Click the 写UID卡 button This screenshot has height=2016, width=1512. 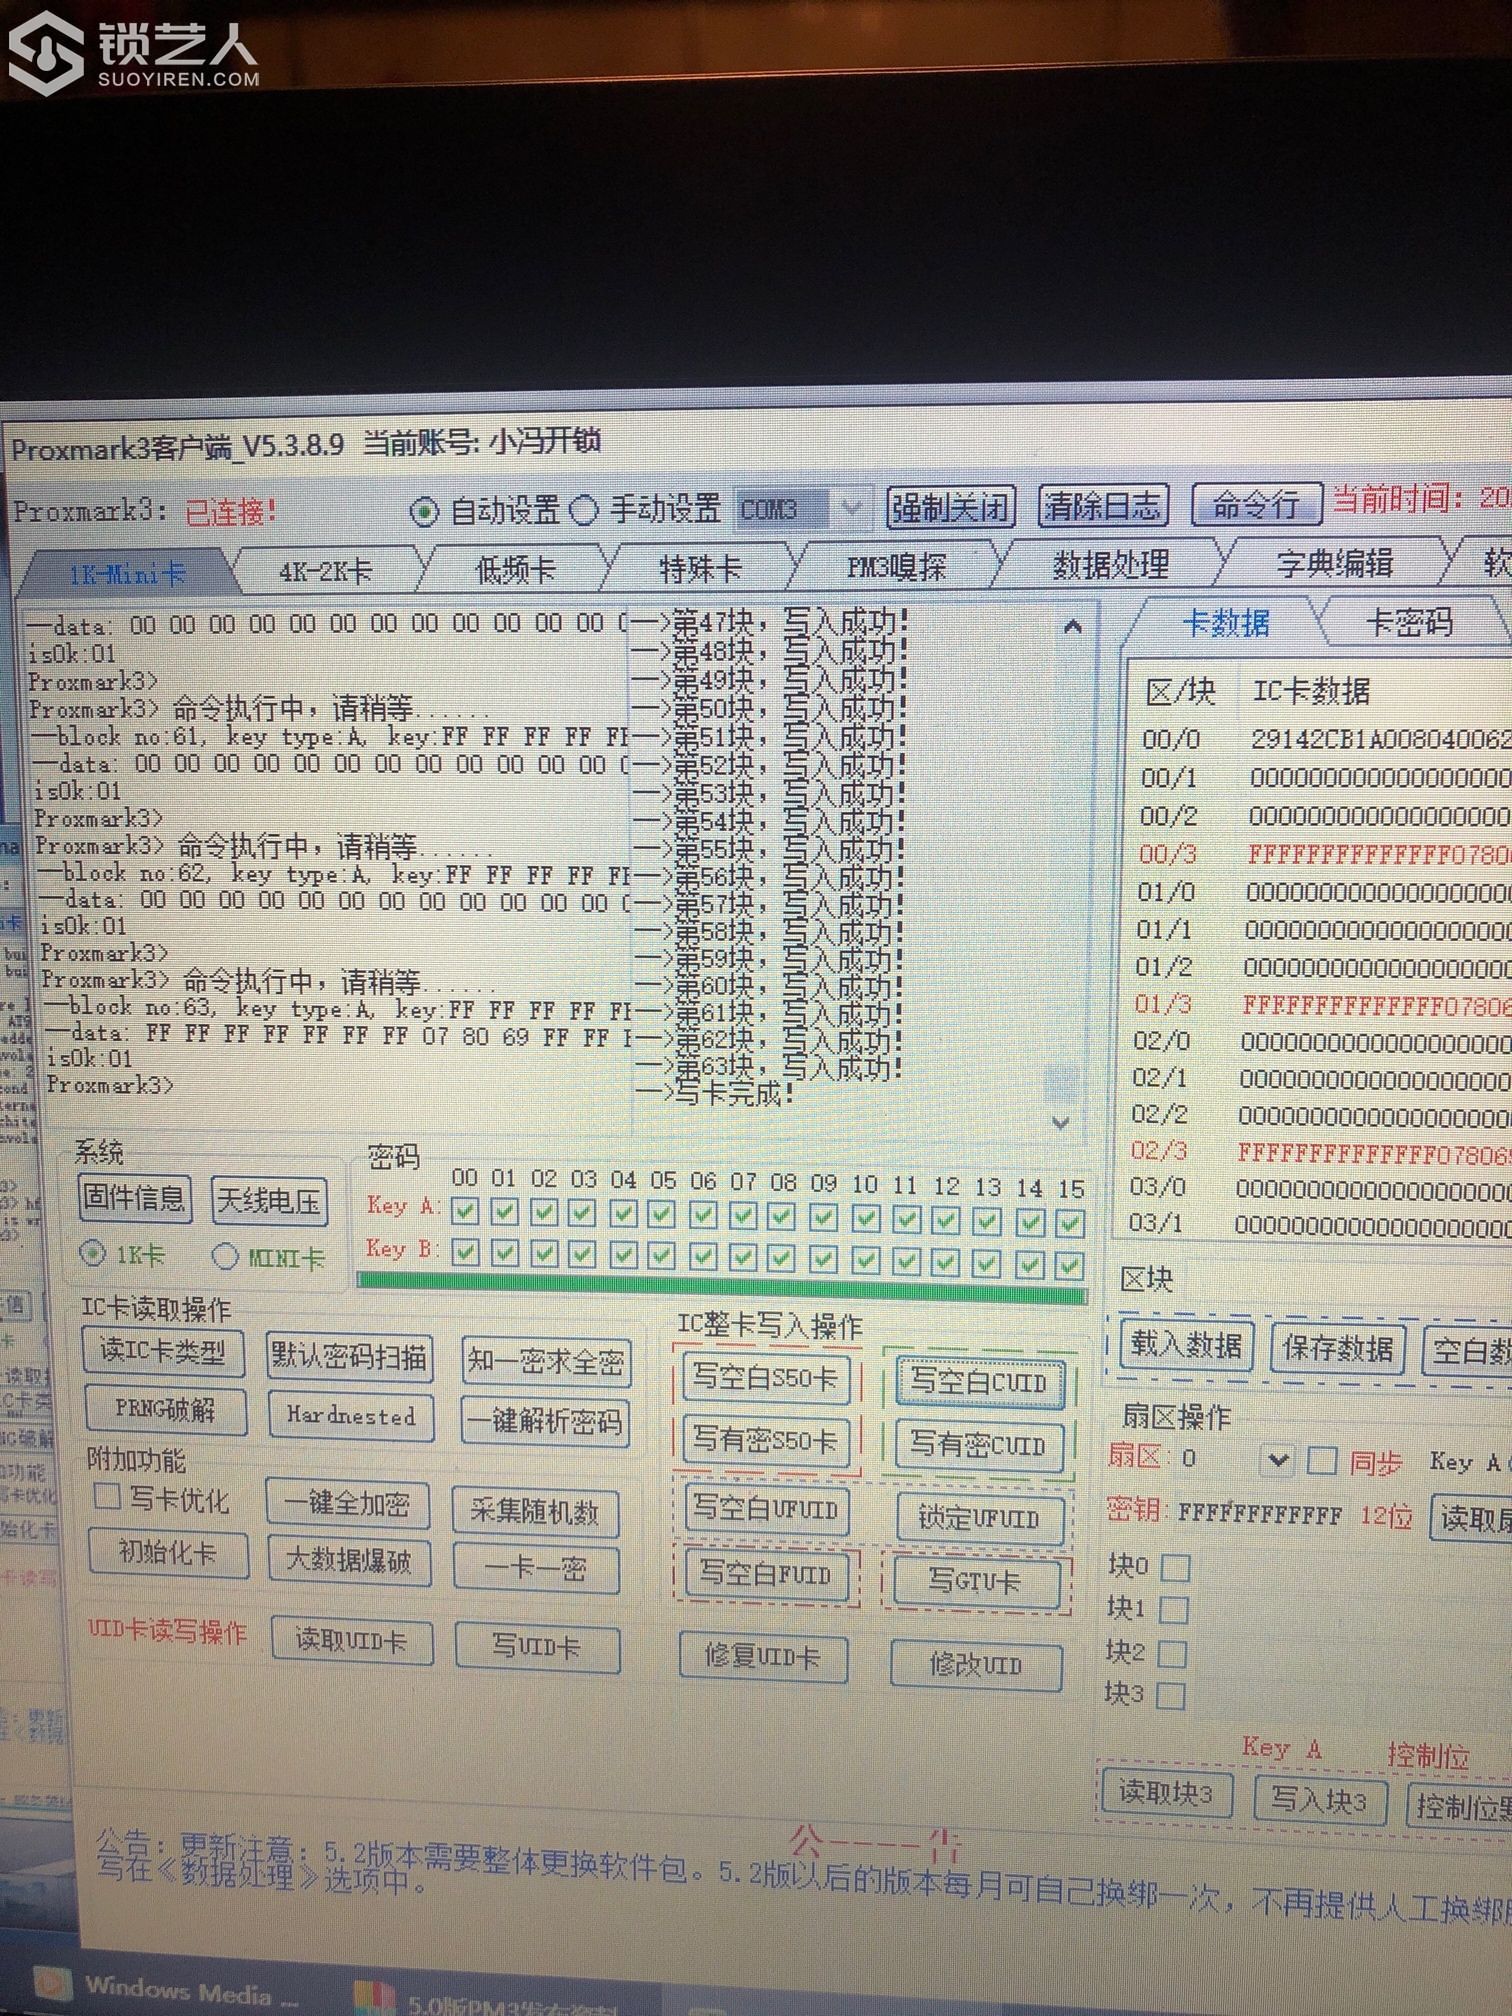537,1647
